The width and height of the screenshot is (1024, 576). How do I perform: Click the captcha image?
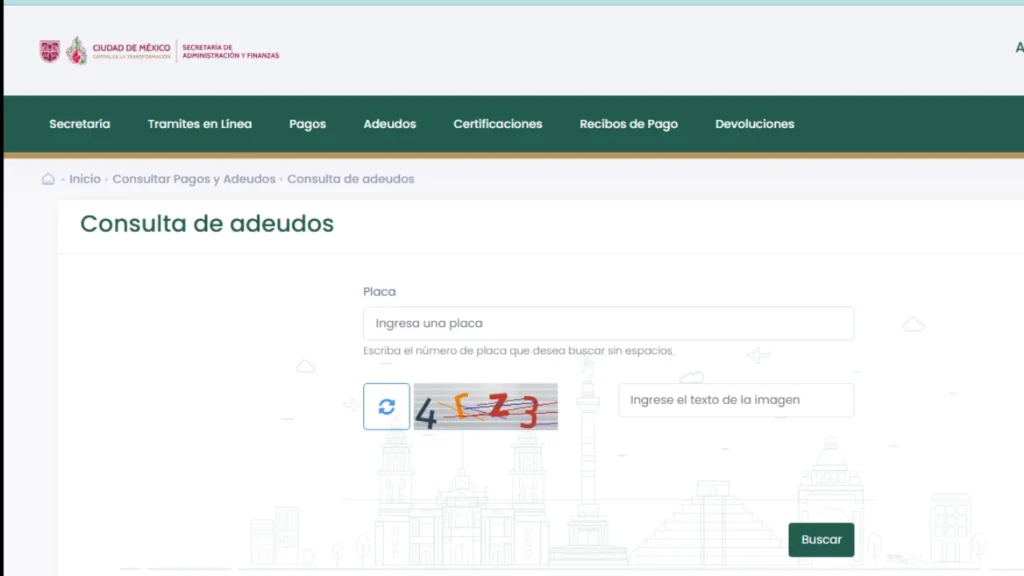coord(486,406)
